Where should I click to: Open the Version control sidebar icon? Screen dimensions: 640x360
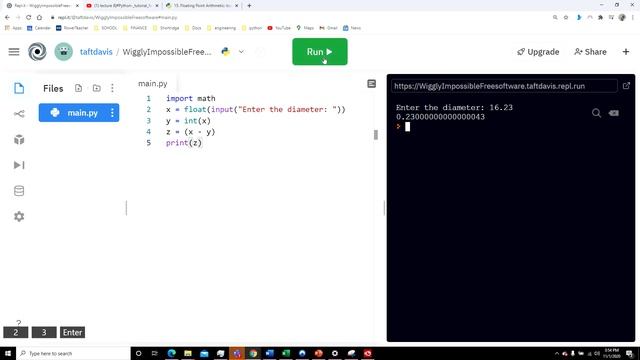[19, 114]
